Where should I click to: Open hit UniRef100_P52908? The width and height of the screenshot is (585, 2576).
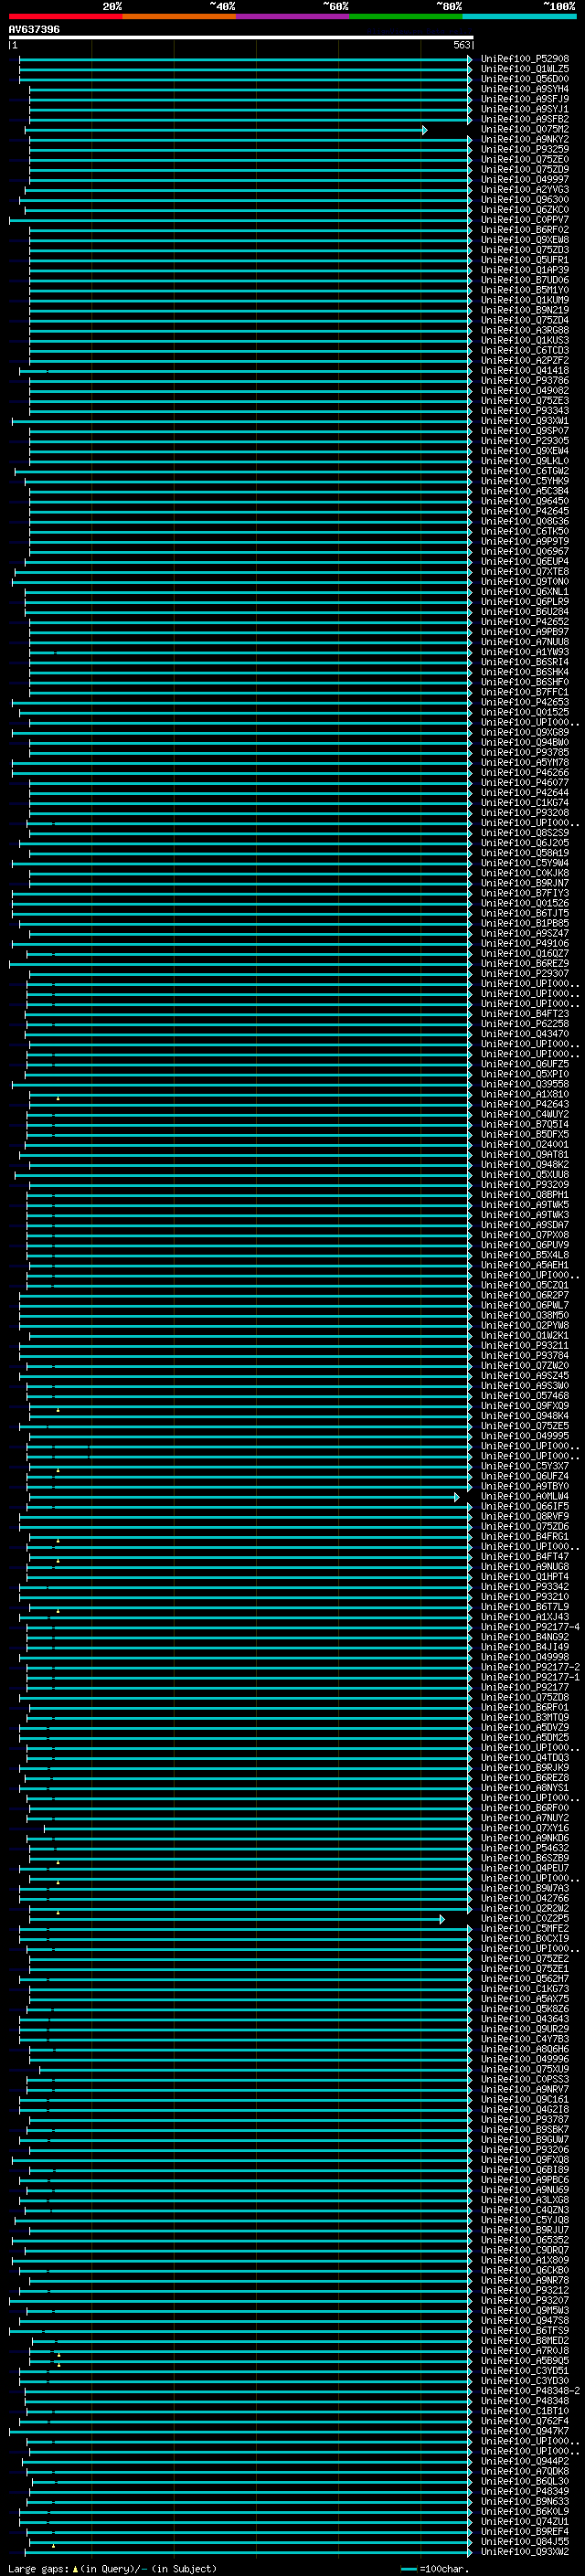click(524, 59)
